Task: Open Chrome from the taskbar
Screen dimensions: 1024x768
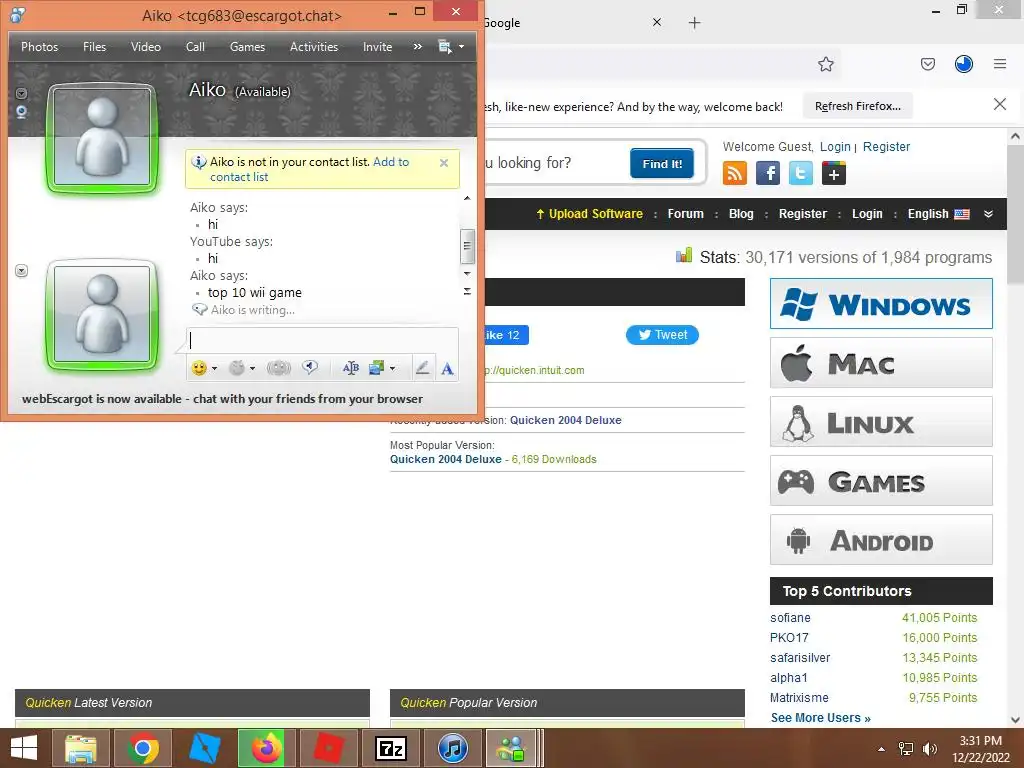Action: click(143, 748)
